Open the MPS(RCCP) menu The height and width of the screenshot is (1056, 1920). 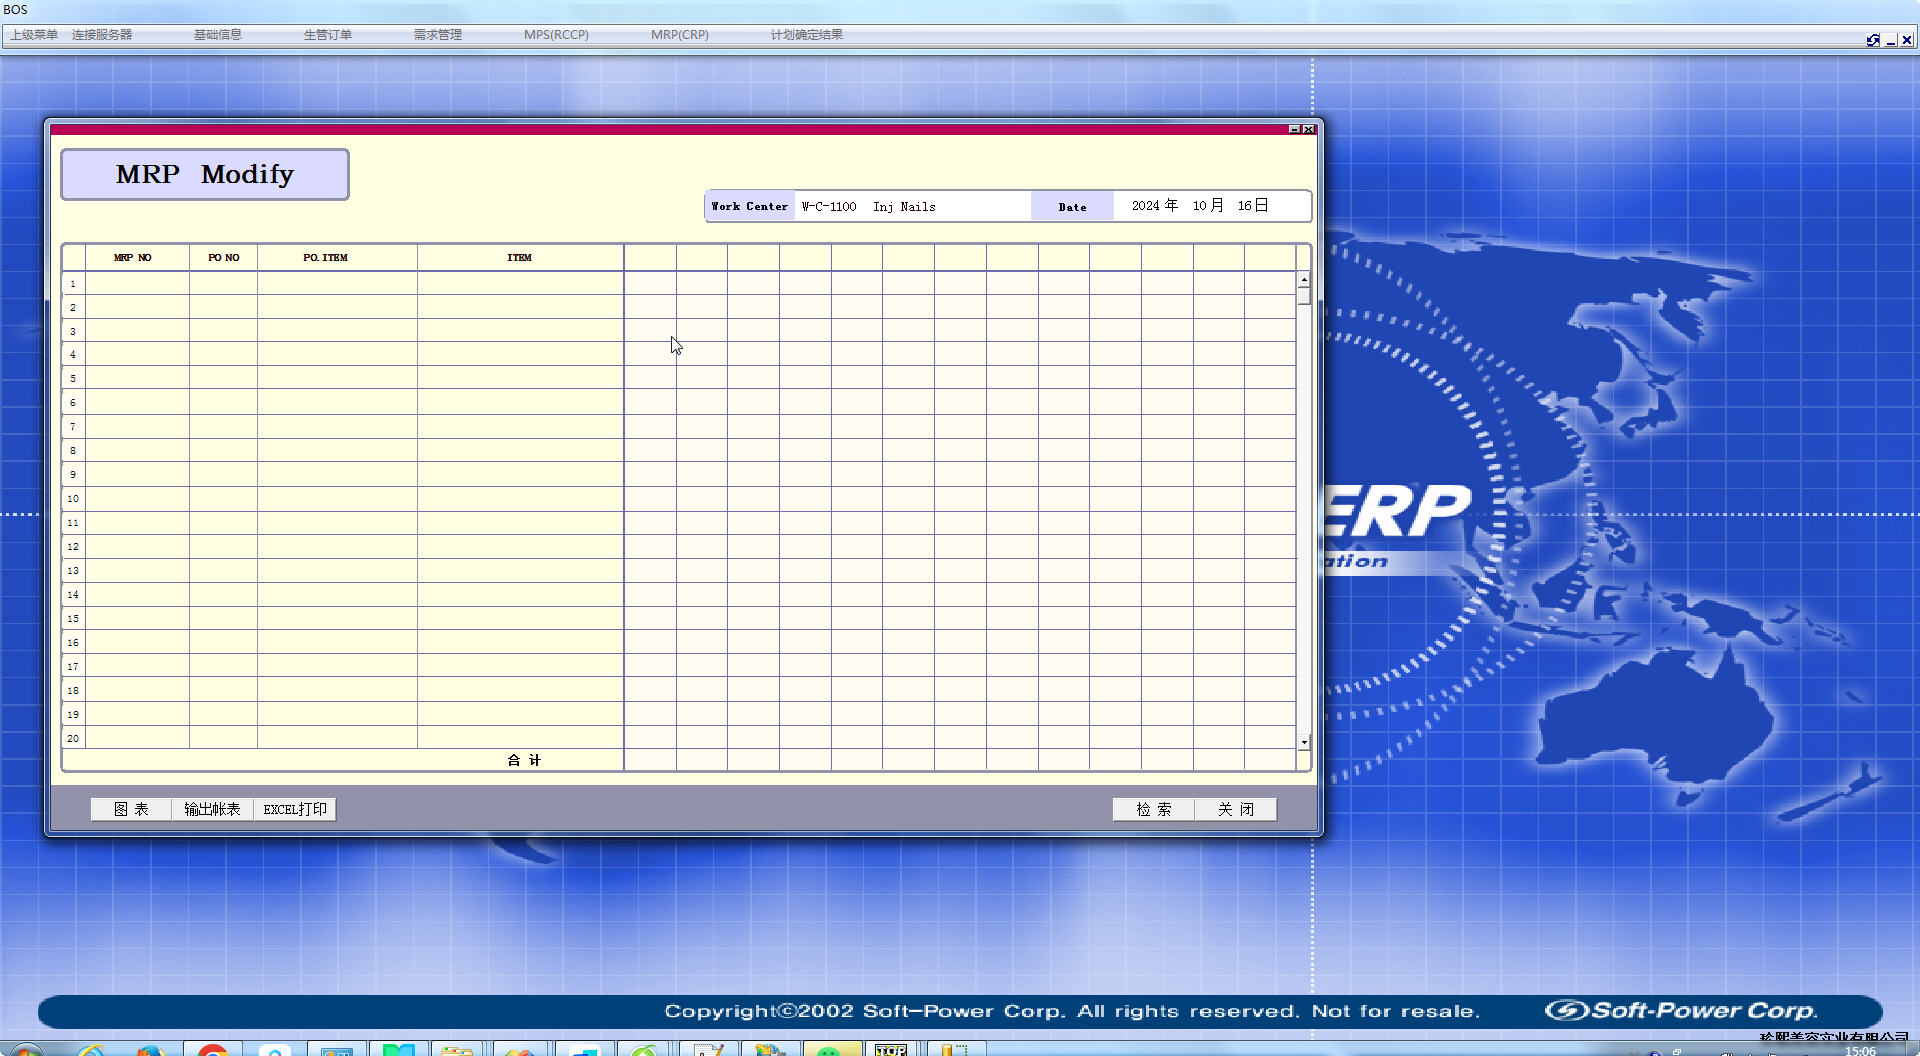pyautogui.click(x=556, y=35)
